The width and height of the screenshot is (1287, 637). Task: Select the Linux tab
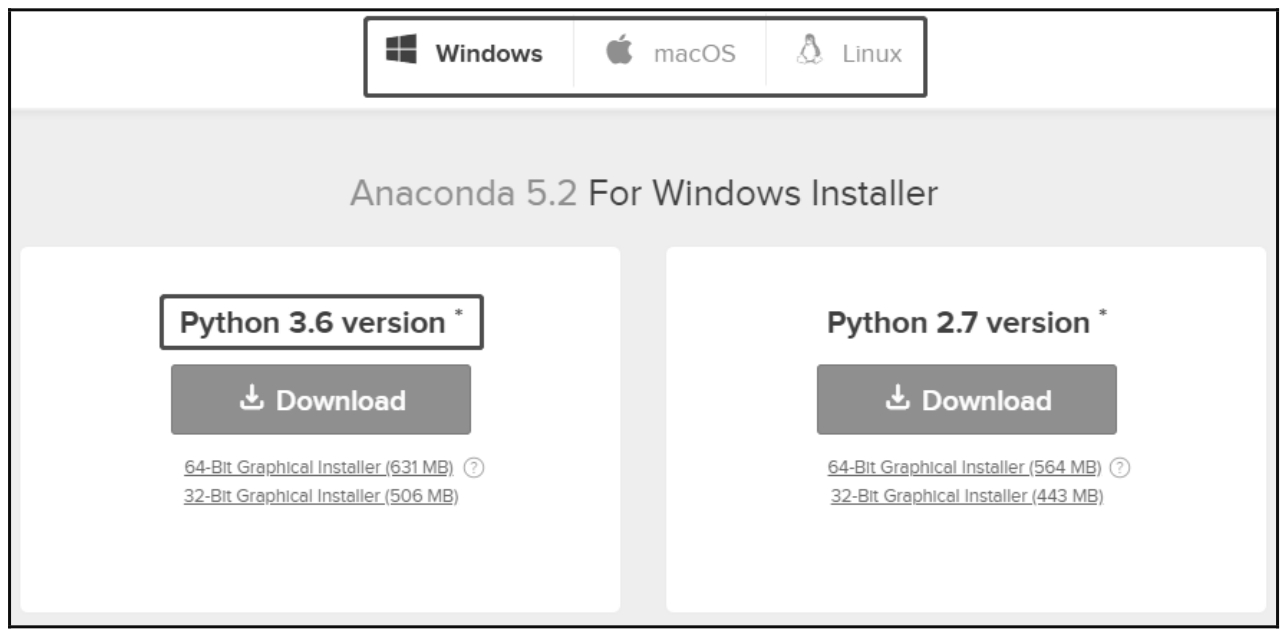[847, 54]
